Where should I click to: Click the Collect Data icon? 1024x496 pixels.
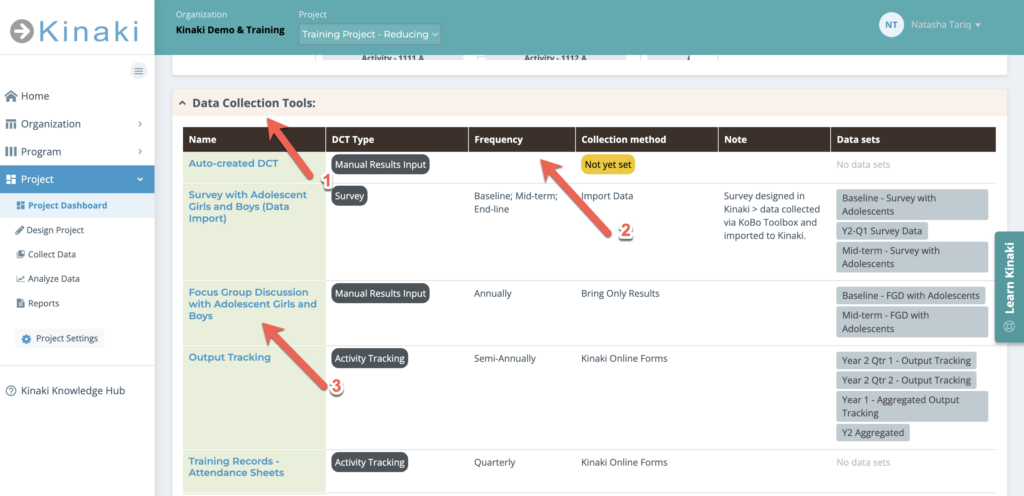coord(20,255)
